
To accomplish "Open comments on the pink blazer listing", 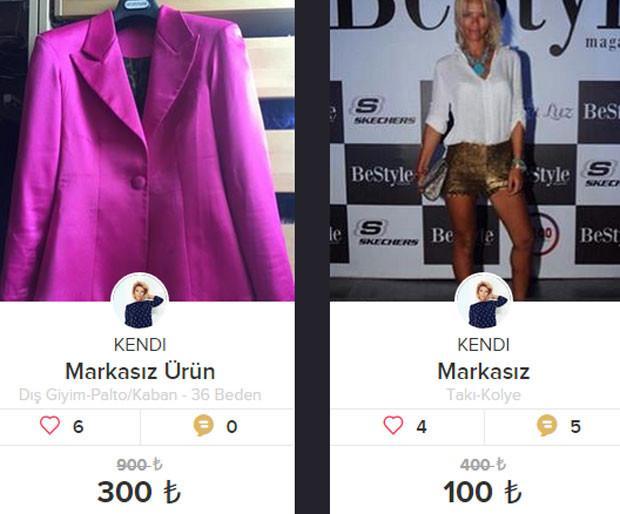I will 203,426.
